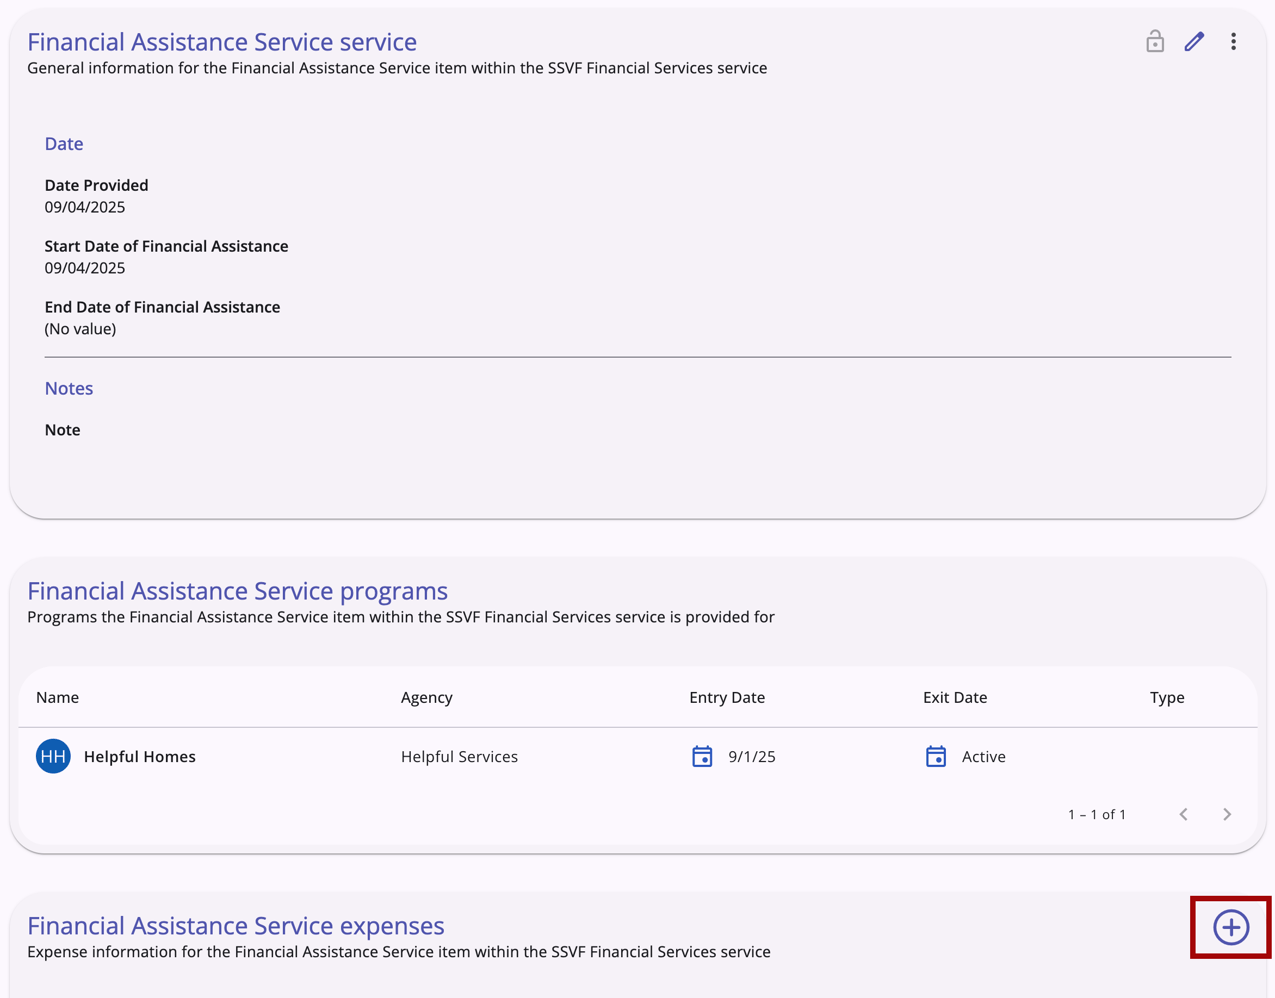The image size is (1275, 998).
Task: Click the Entry Date calendar icon
Action: 702,756
